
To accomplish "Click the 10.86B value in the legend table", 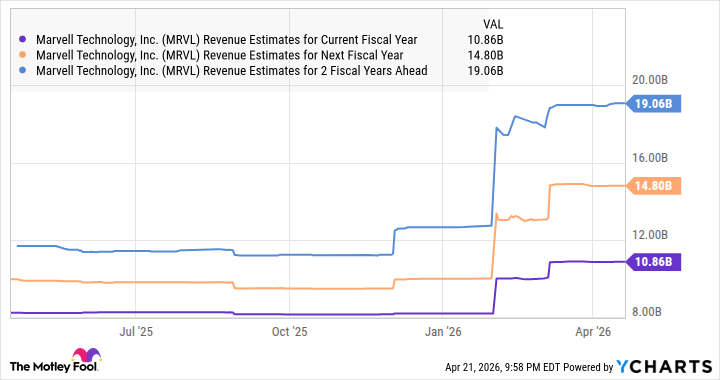I will [x=485, y=40].
